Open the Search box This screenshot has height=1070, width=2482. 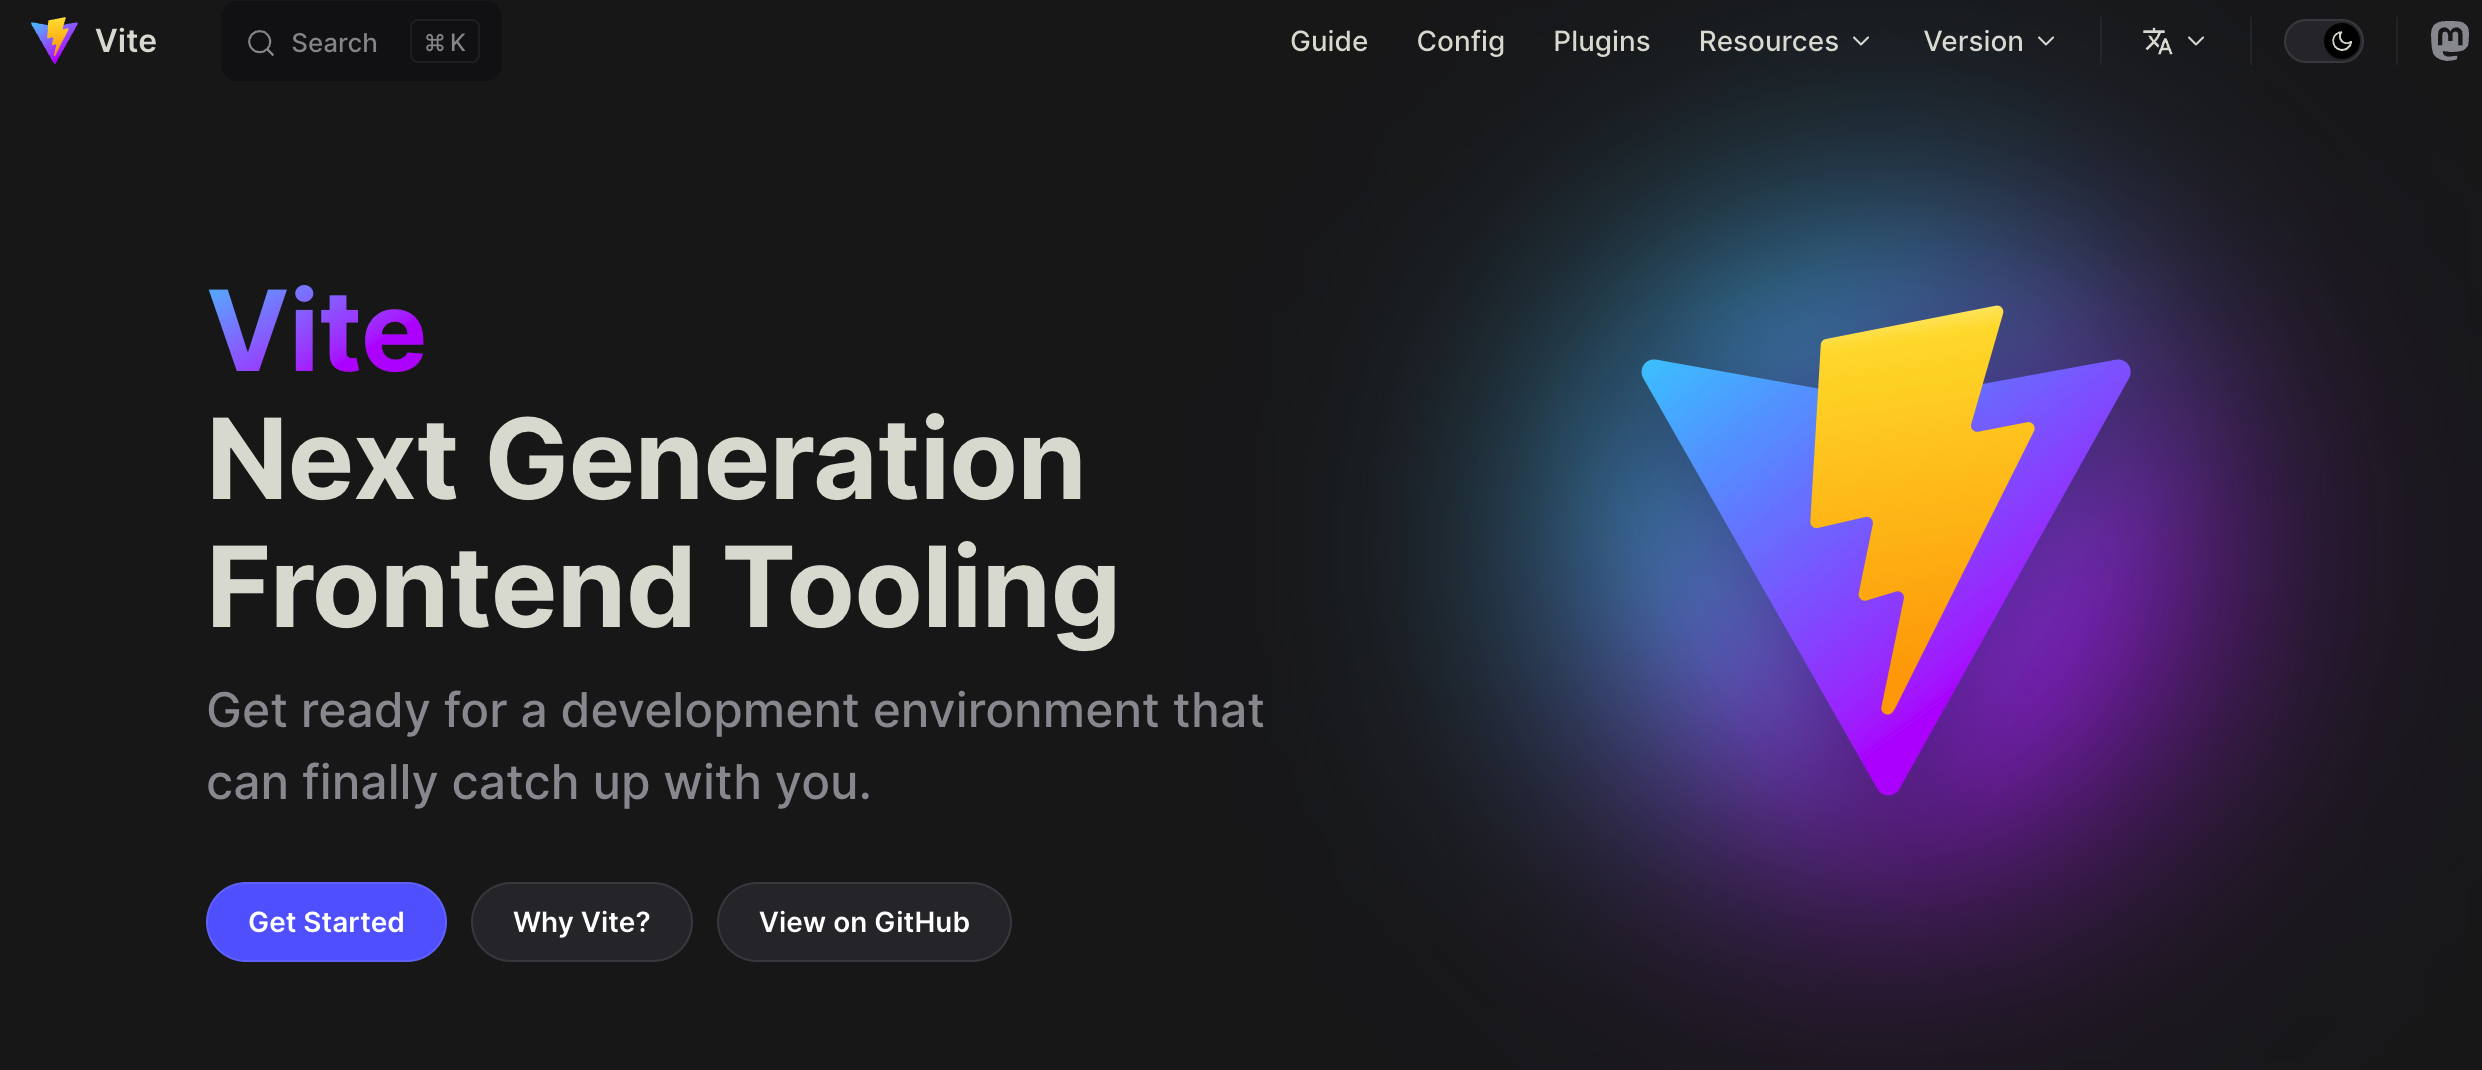coord(361,42)
